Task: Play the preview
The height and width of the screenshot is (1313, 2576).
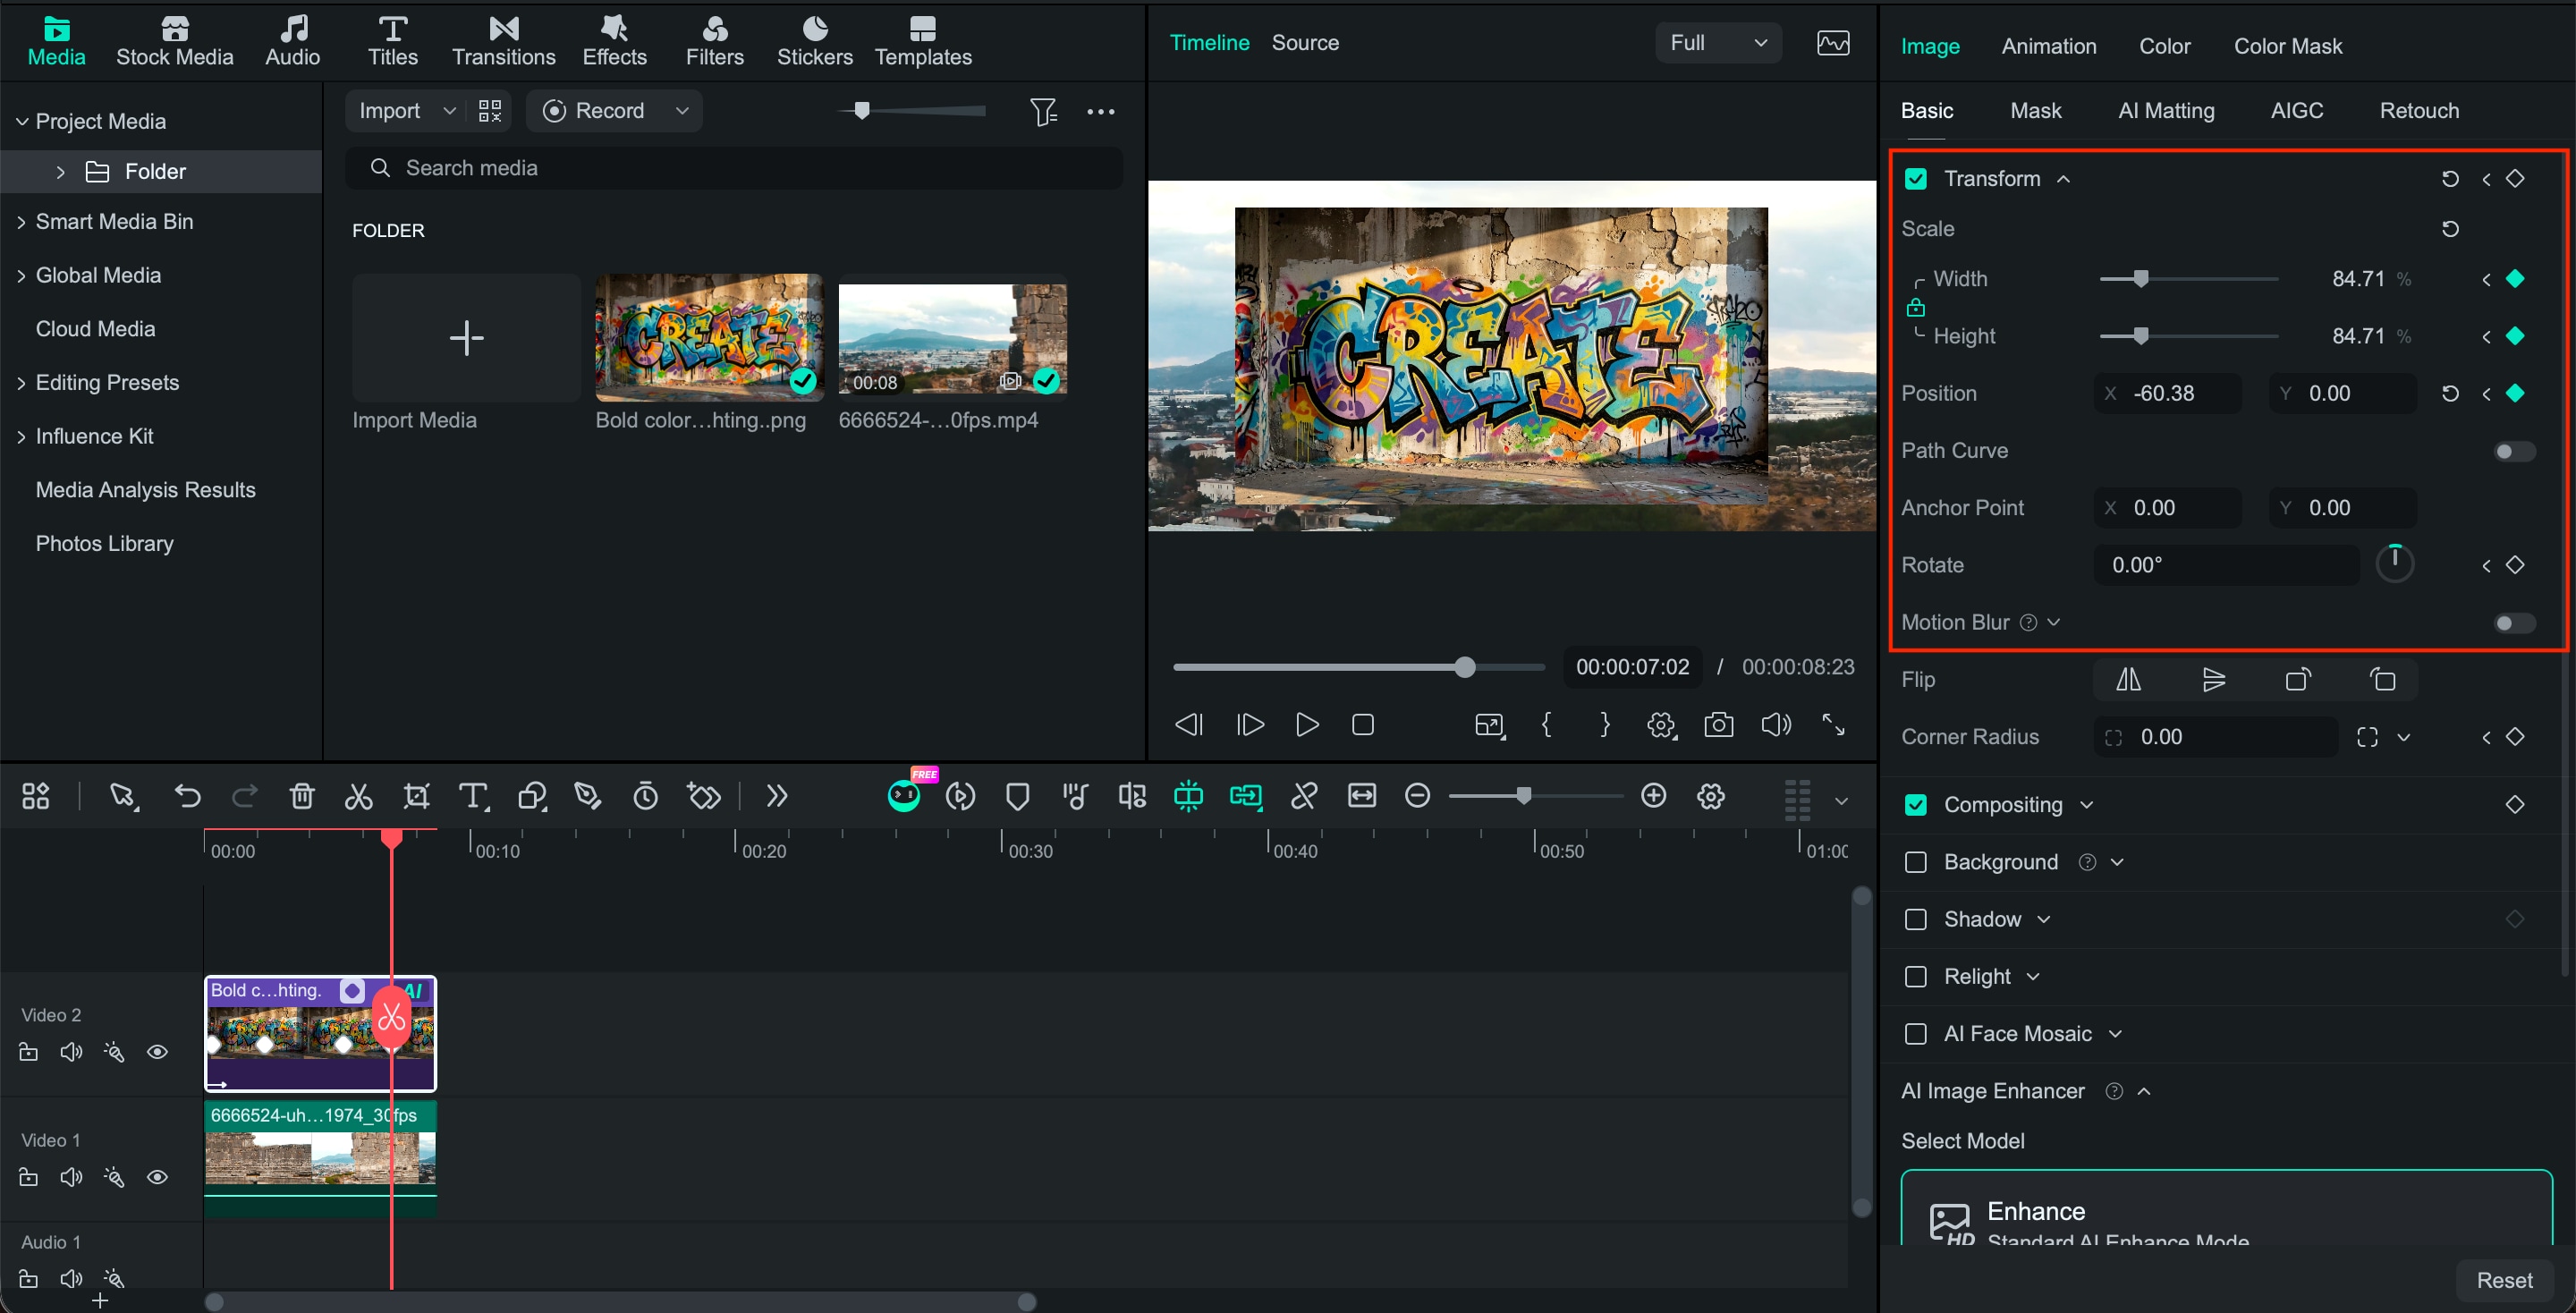Action: [x=1306, y=724]
